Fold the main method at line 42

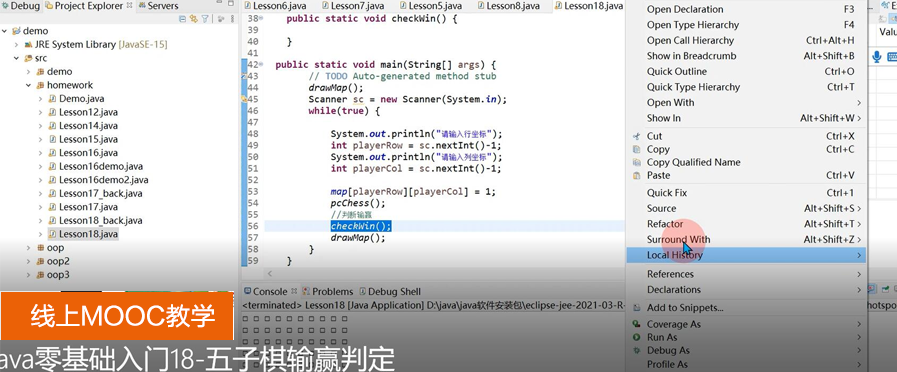point(261,65)
